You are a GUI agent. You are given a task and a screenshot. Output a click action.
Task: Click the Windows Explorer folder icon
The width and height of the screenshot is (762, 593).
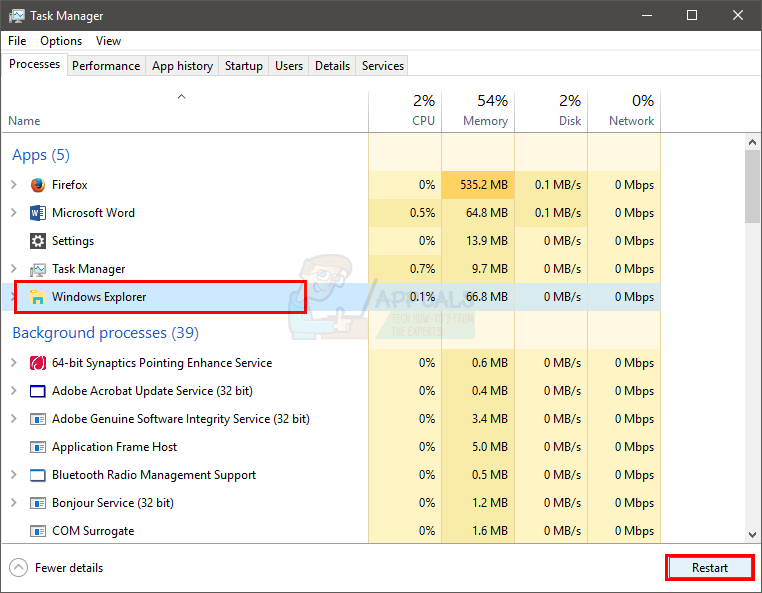38,297
